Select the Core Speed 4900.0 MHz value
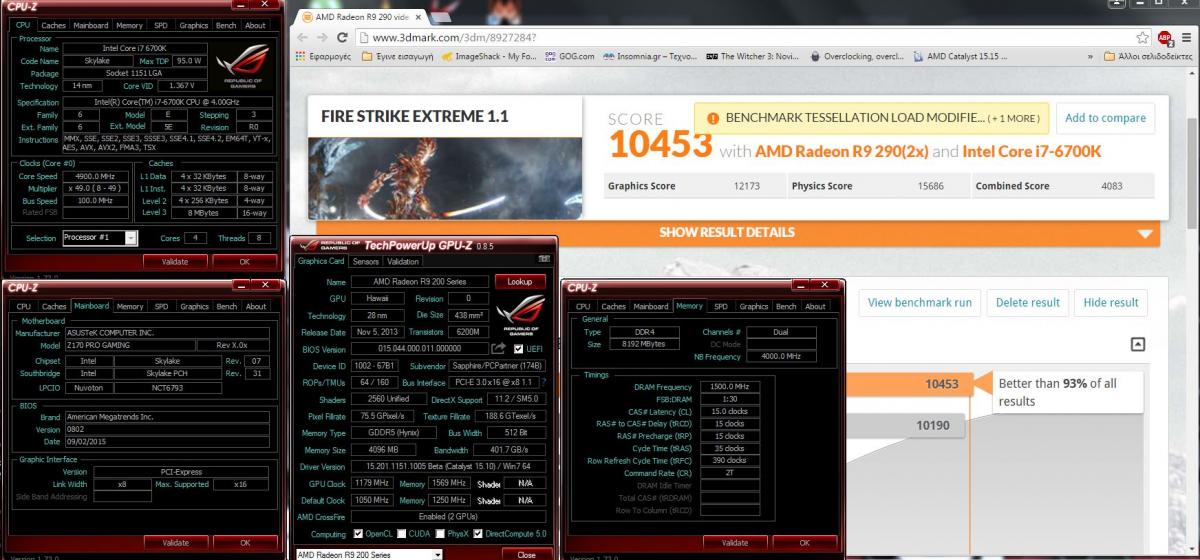This screenshot has height=560, width=1200. (96, 176)
